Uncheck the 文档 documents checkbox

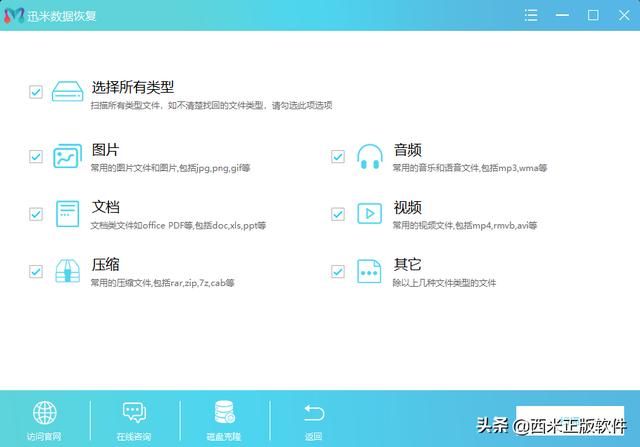(36, 214)
